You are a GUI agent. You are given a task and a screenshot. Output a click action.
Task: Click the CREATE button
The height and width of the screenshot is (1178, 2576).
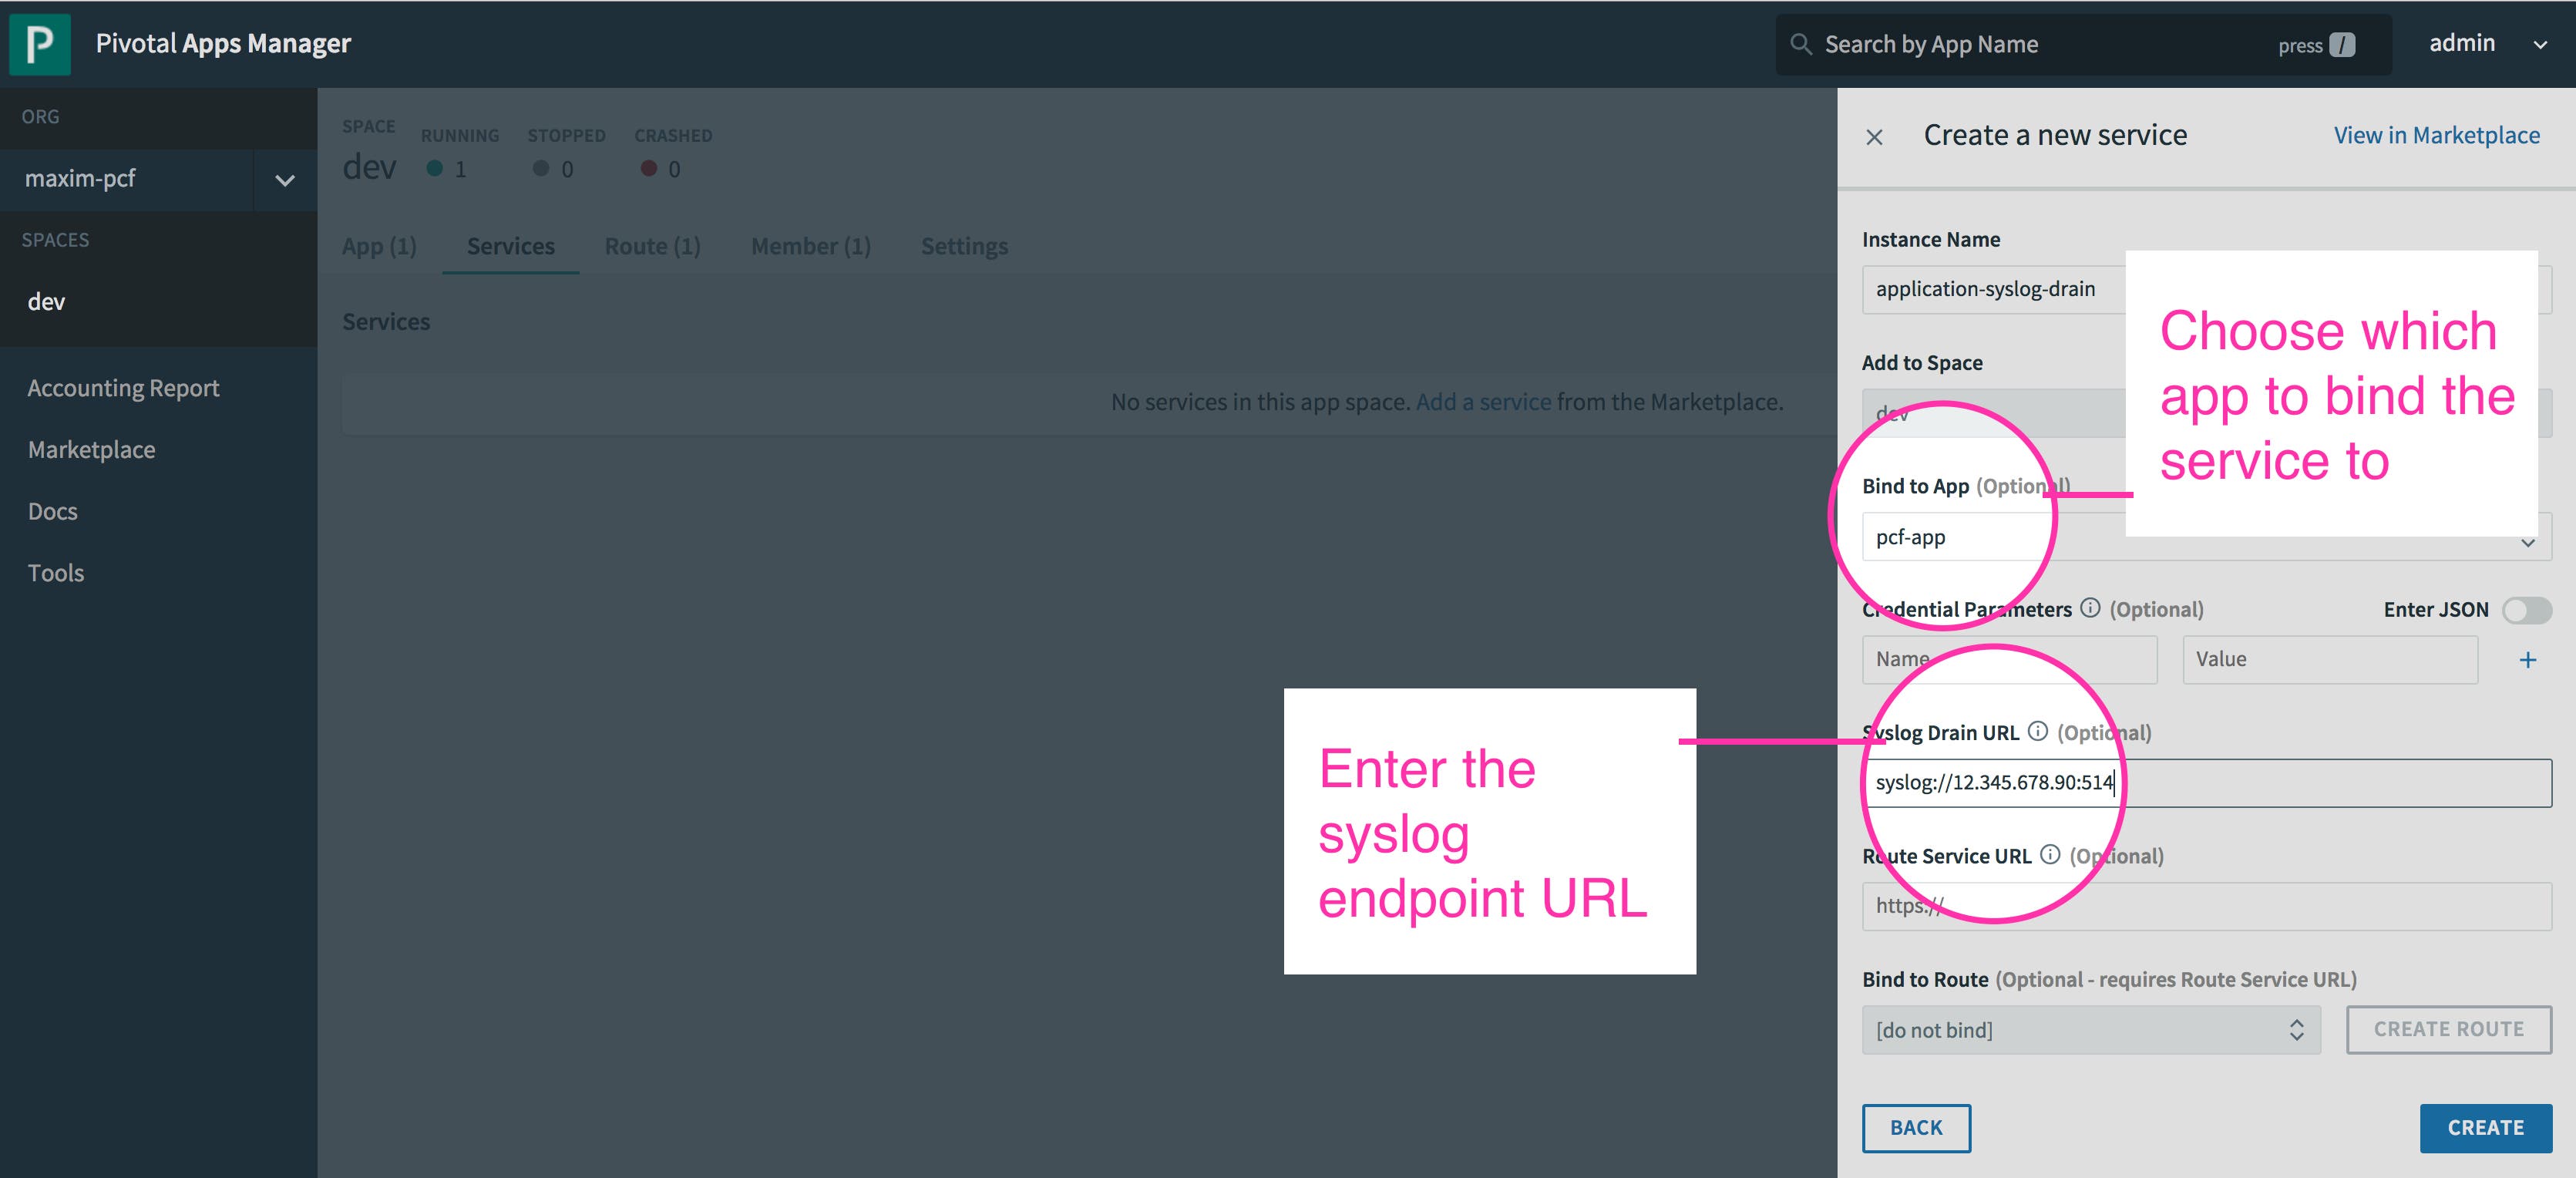pos(2485,1128)
